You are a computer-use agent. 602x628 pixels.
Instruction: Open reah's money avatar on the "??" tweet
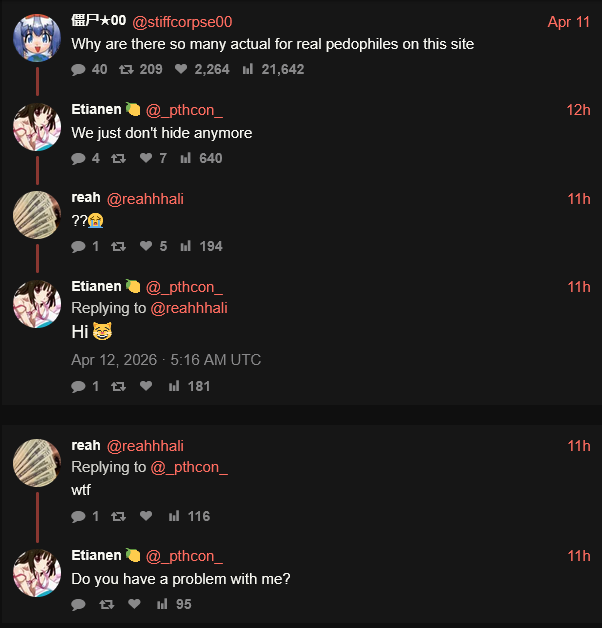(37, 215)
